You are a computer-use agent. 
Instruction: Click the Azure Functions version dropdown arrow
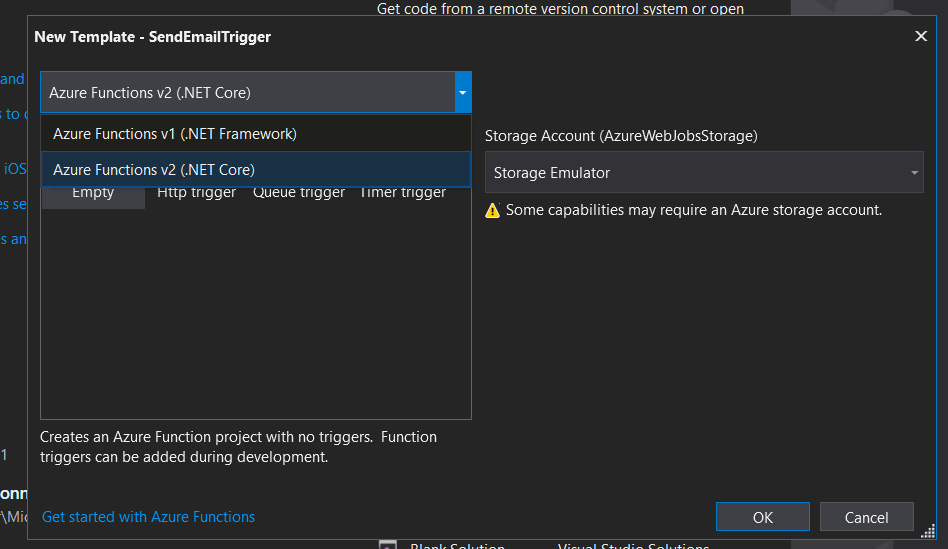[462, 93]
